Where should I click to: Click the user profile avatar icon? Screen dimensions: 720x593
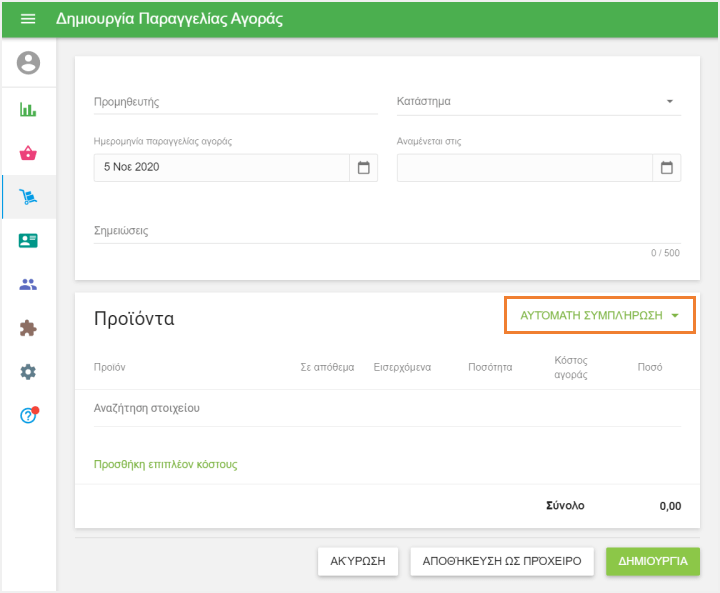(28, 63)
